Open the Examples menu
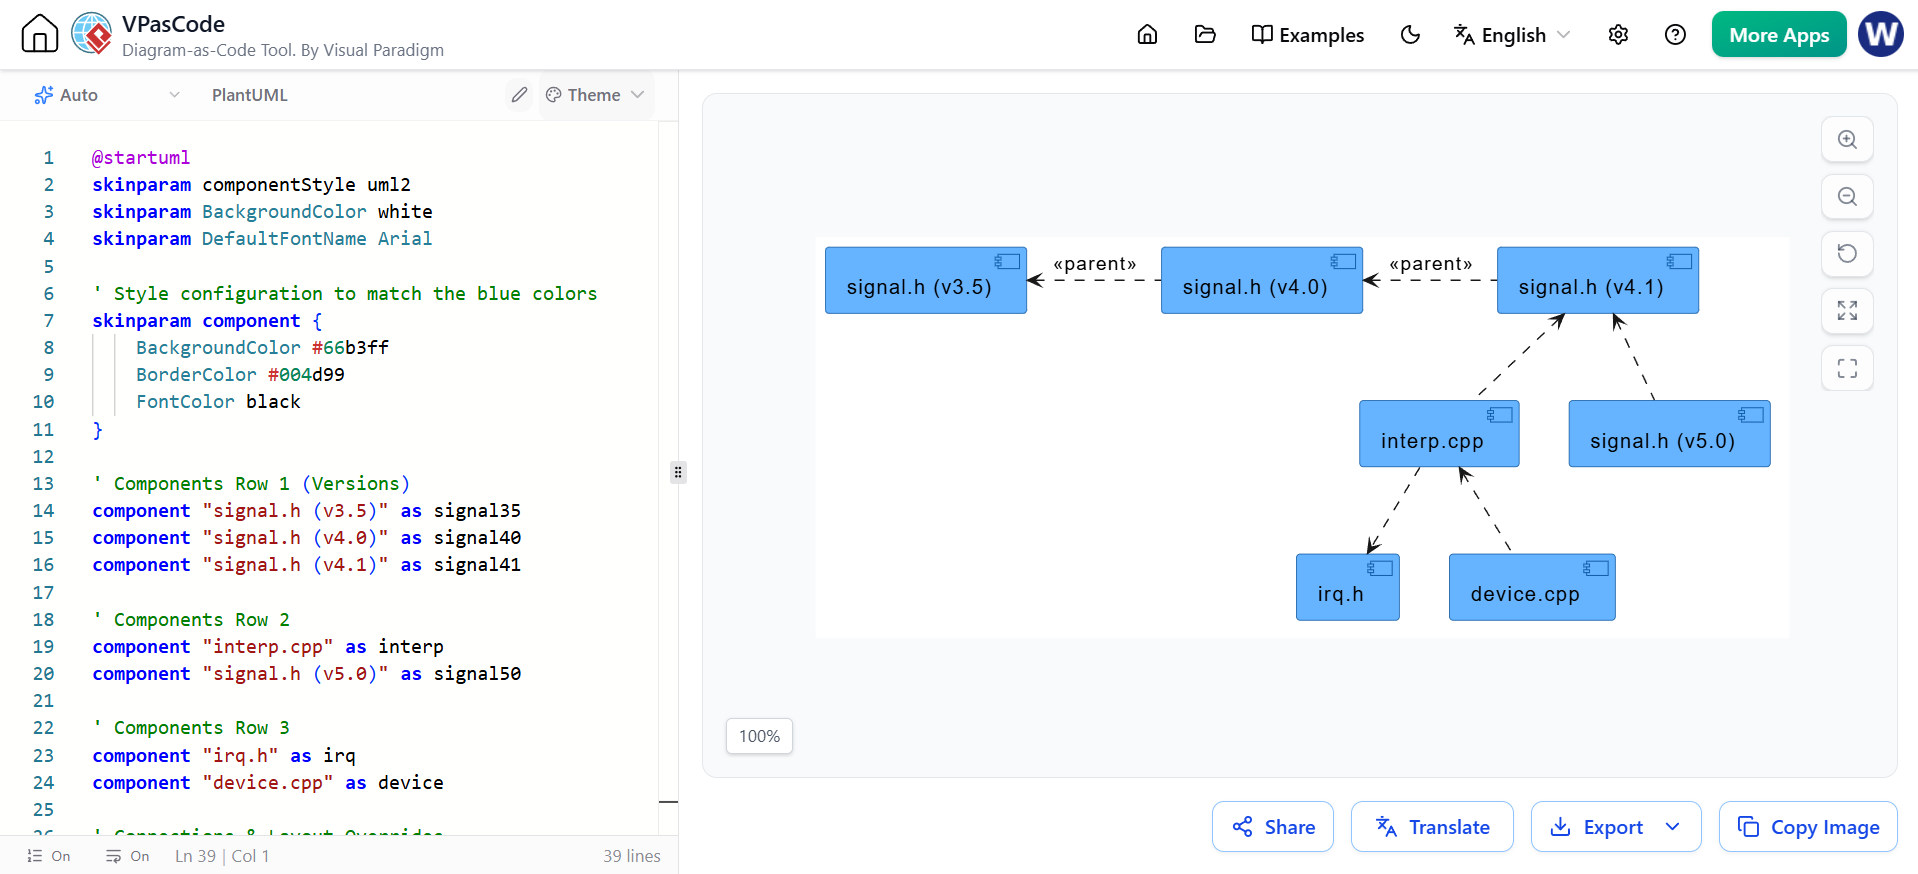Screen dimensions: 1918x874 pos(1307,35)
